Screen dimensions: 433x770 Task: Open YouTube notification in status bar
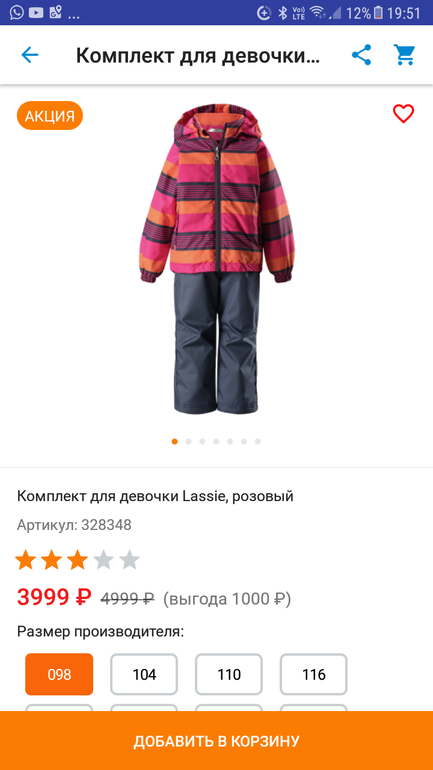coord(36,13)
